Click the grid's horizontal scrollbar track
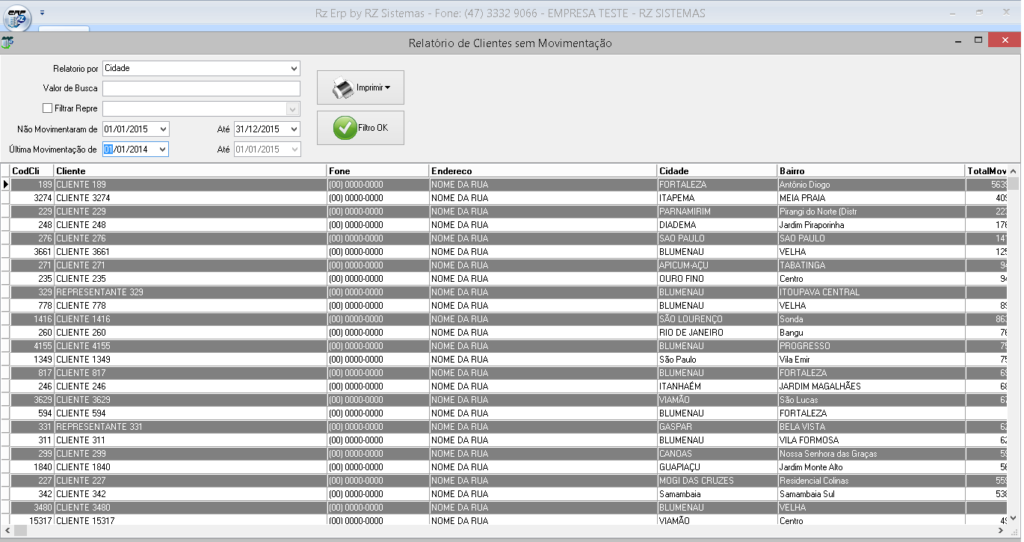 click(500, 530)
